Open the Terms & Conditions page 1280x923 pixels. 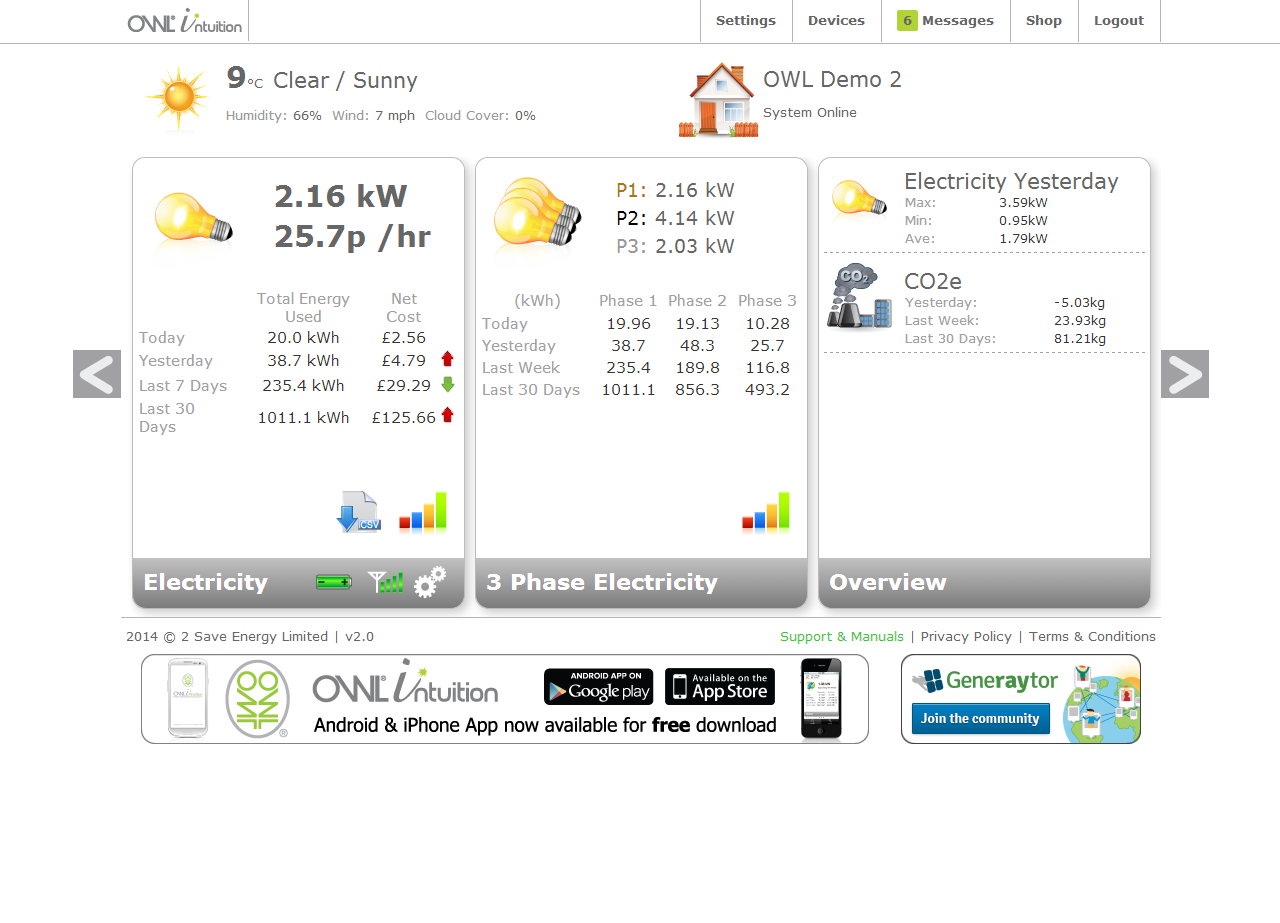coord(1092,636)
